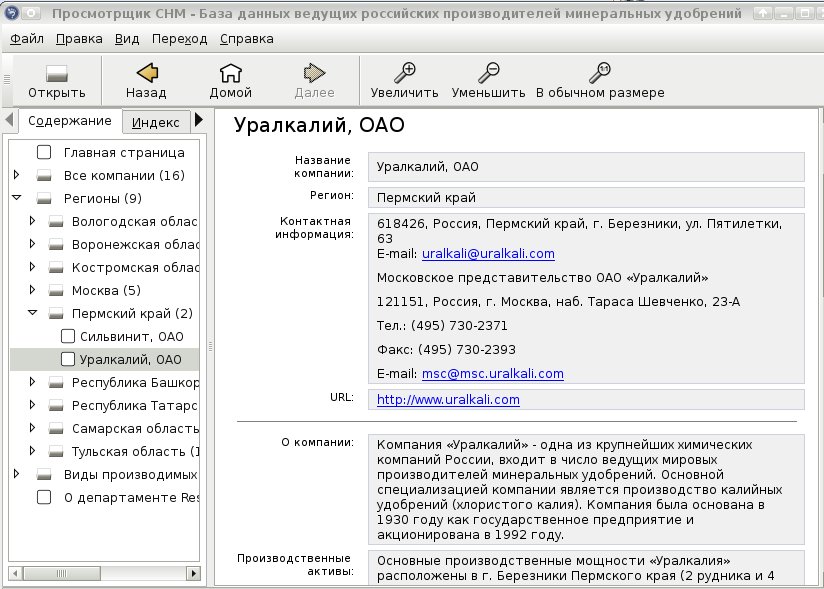Click folder icon beside Самарская область

coord(56,429)
